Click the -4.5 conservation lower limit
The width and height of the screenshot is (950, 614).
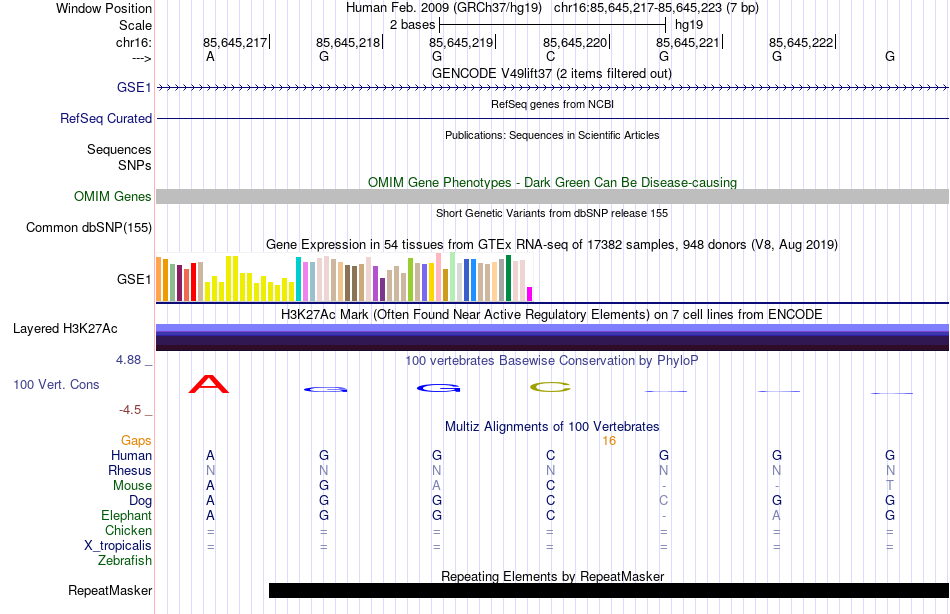tap(130, 410)
